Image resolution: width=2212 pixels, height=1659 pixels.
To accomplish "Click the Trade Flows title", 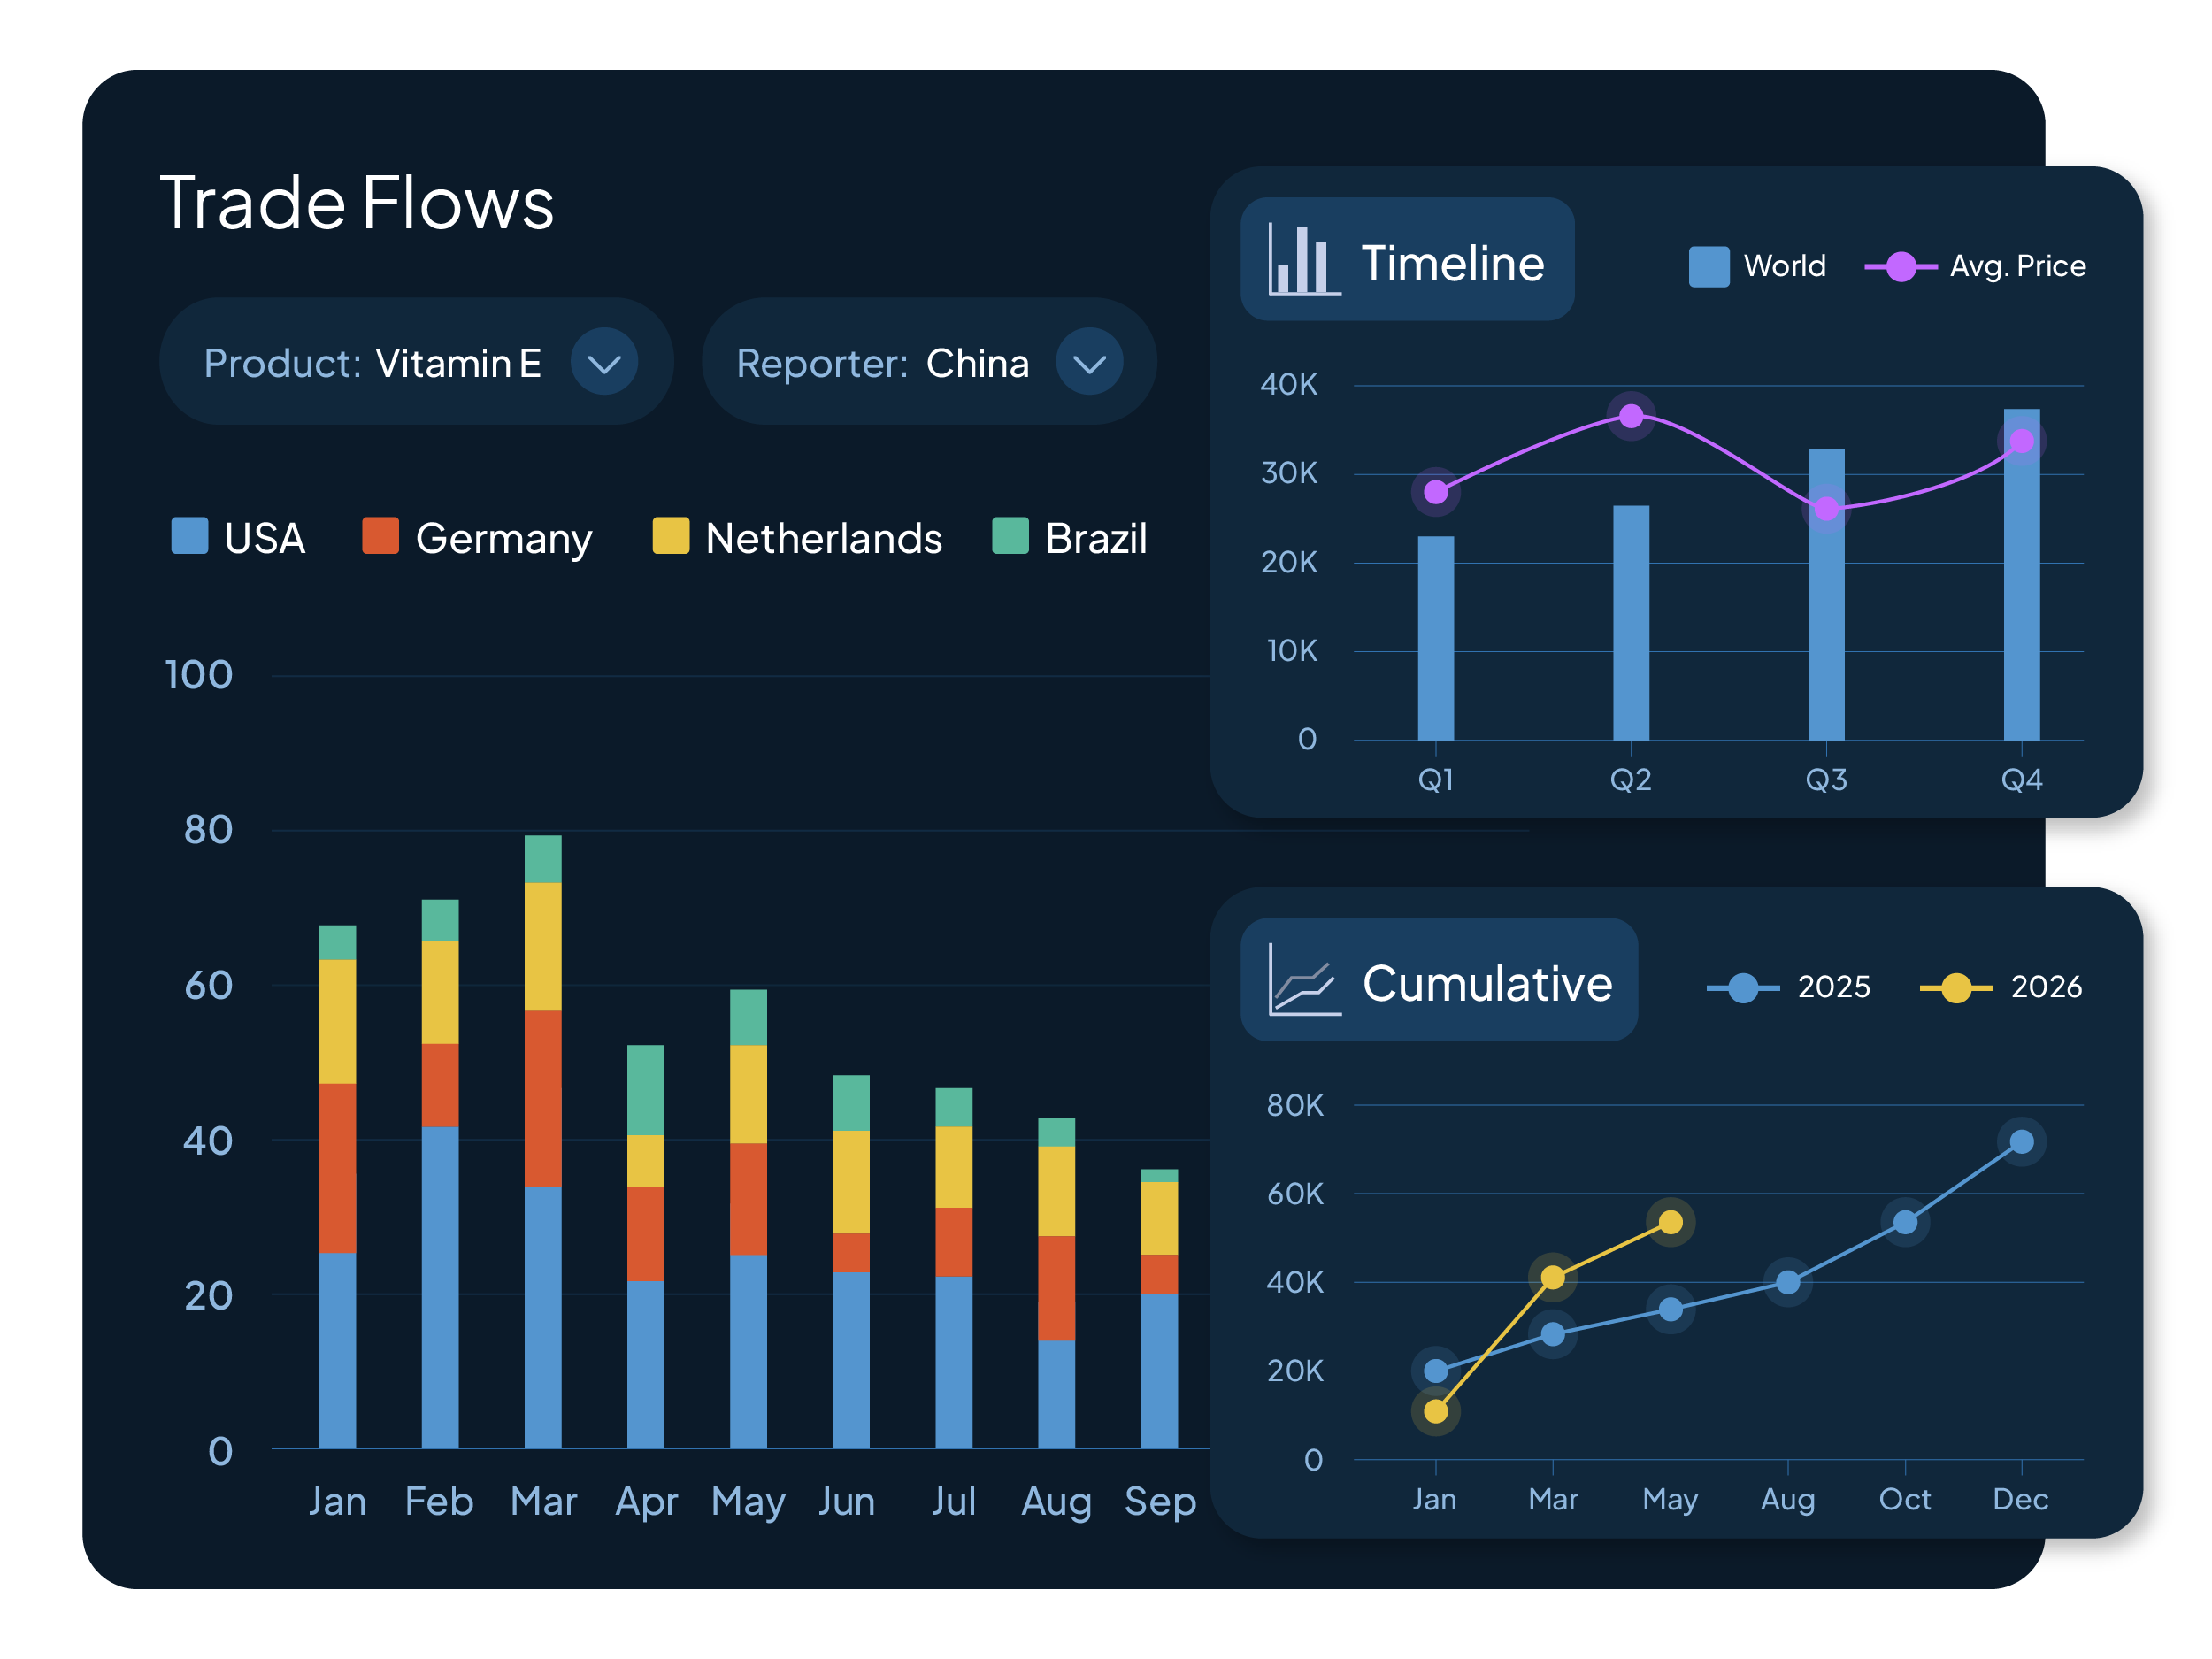I will tap(356, 203).
